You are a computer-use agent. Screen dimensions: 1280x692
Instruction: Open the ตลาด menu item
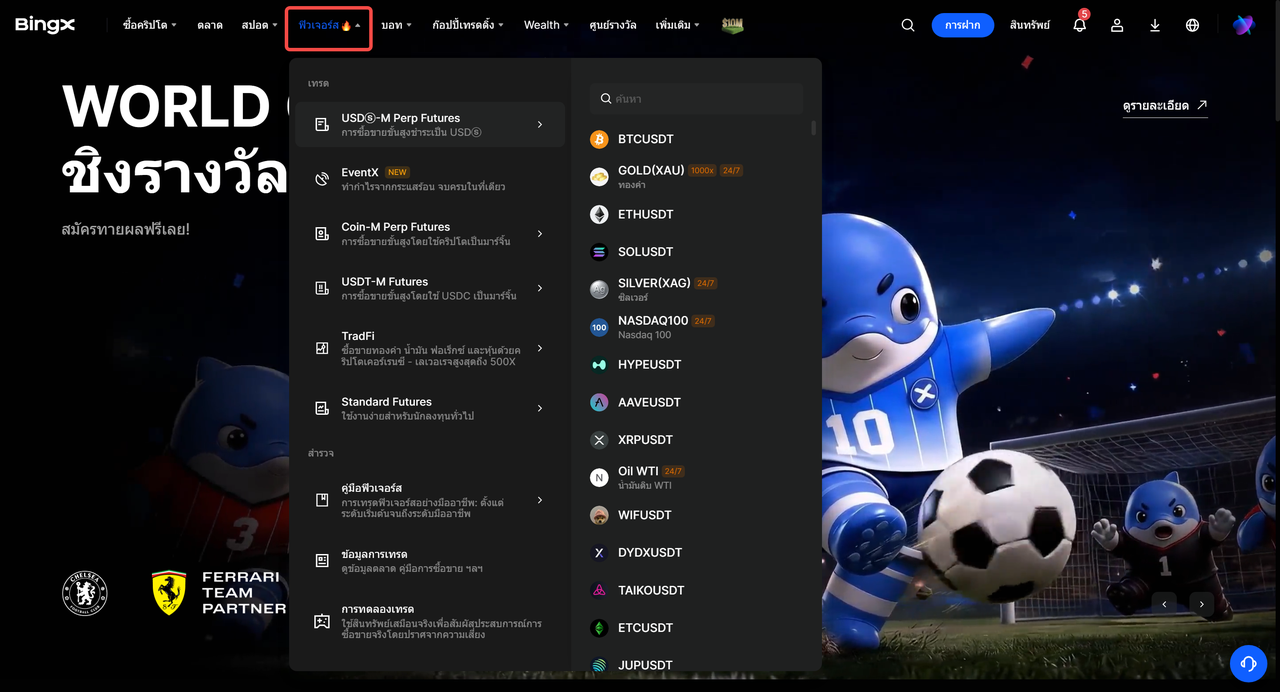[210, 25]
